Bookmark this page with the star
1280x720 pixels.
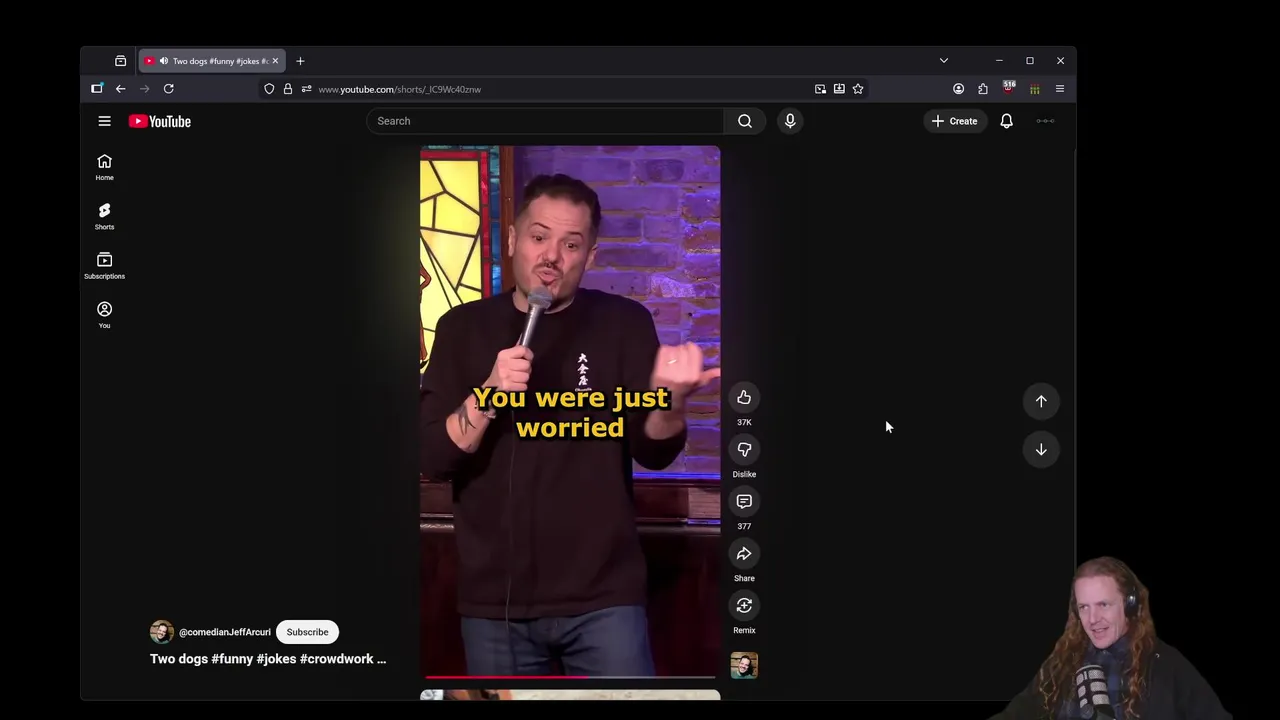click(858, 89)
